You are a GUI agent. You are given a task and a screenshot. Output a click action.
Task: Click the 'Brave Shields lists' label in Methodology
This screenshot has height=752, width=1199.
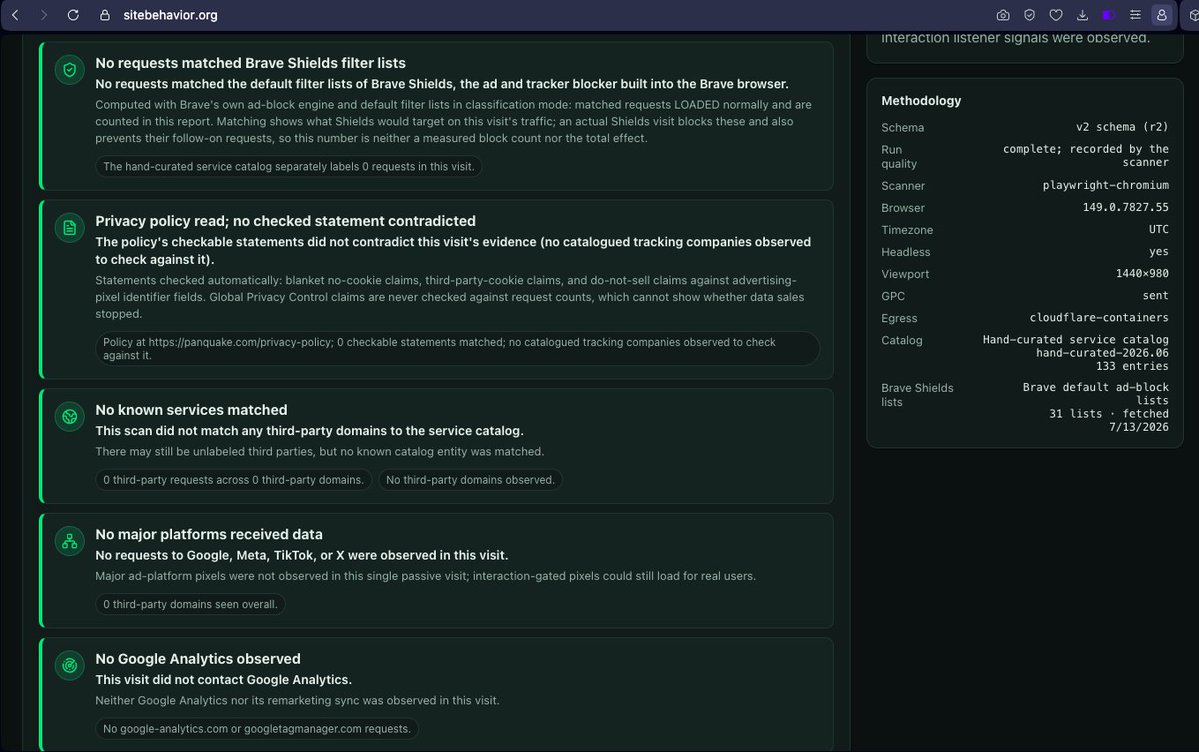917,395
